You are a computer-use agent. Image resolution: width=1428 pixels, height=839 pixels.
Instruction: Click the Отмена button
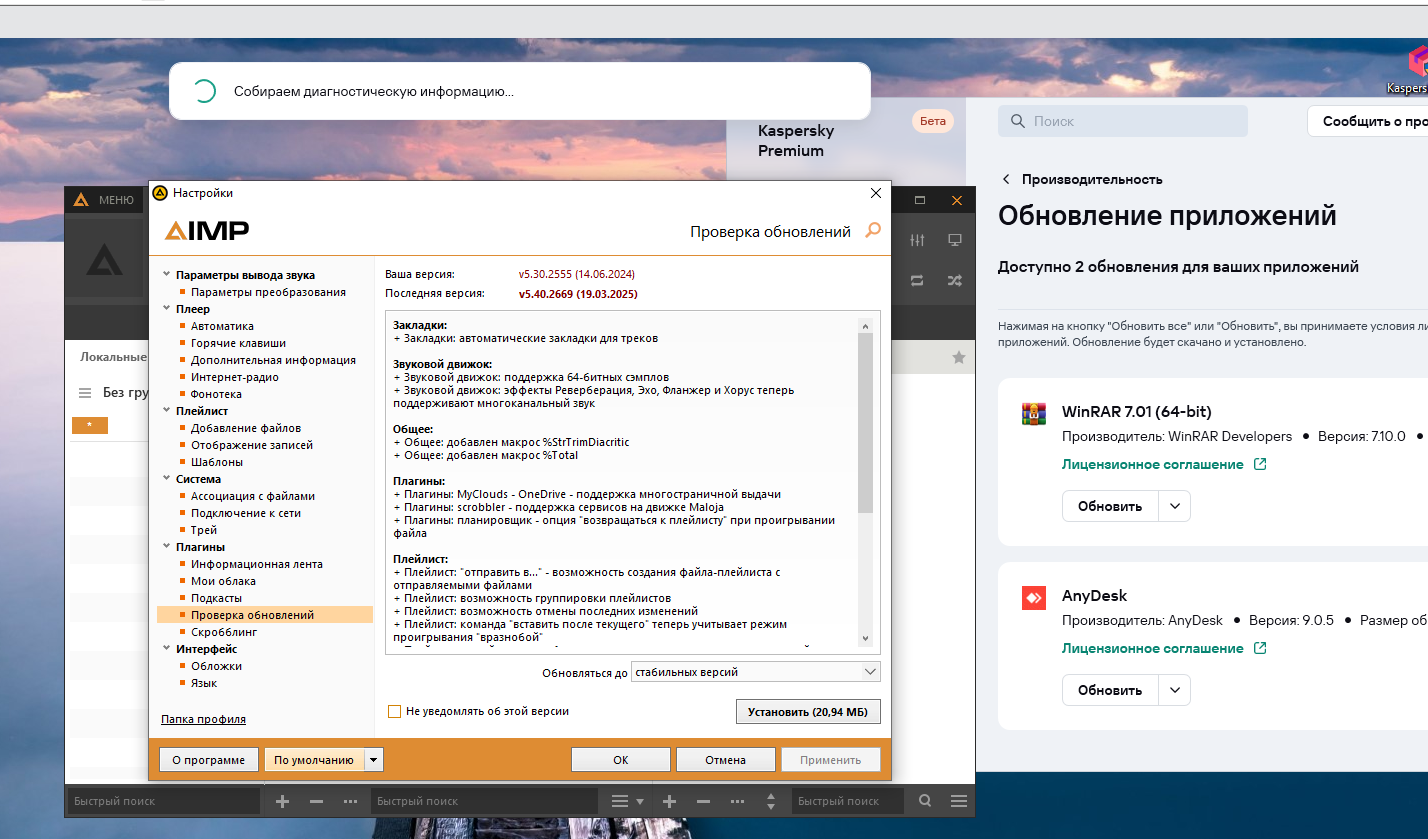pyautogui.click(x=725, y=760)
